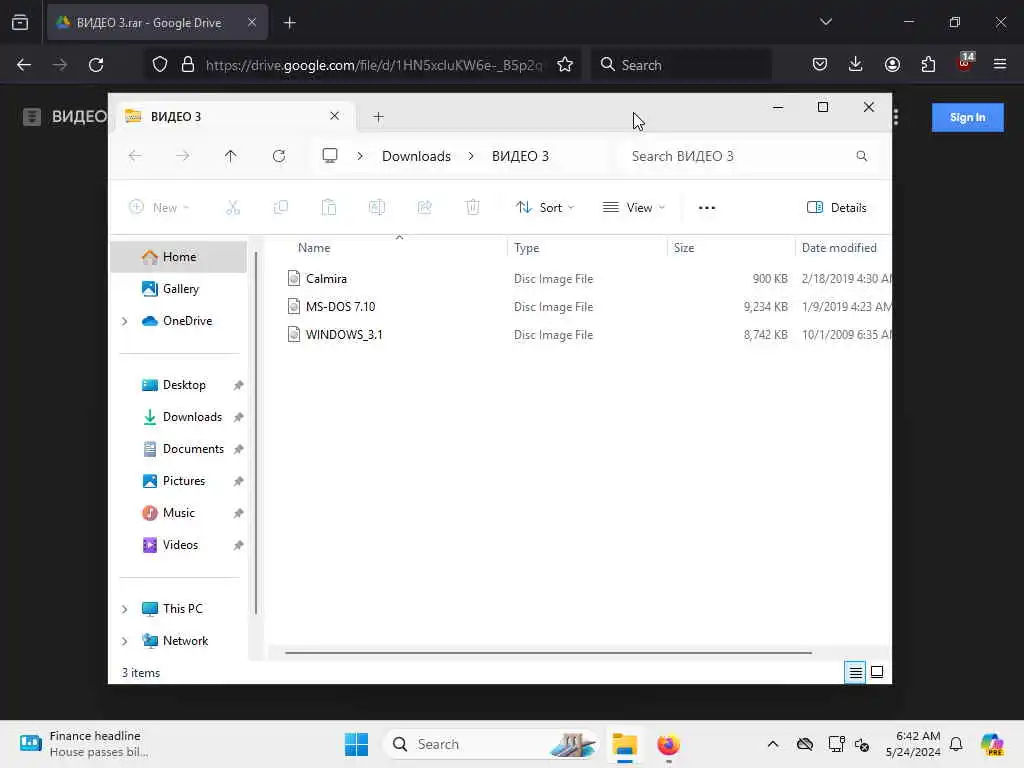Sort by Date modified column header
Image resolution: width=1024 pixels, height=768 pixels.
pos(839,248)
